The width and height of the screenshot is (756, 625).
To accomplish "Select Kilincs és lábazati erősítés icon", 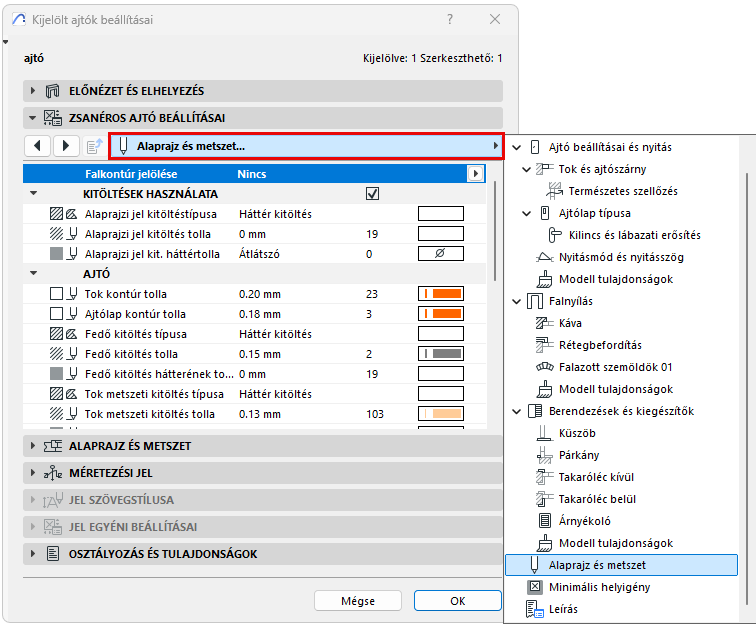I will [554, 235].
